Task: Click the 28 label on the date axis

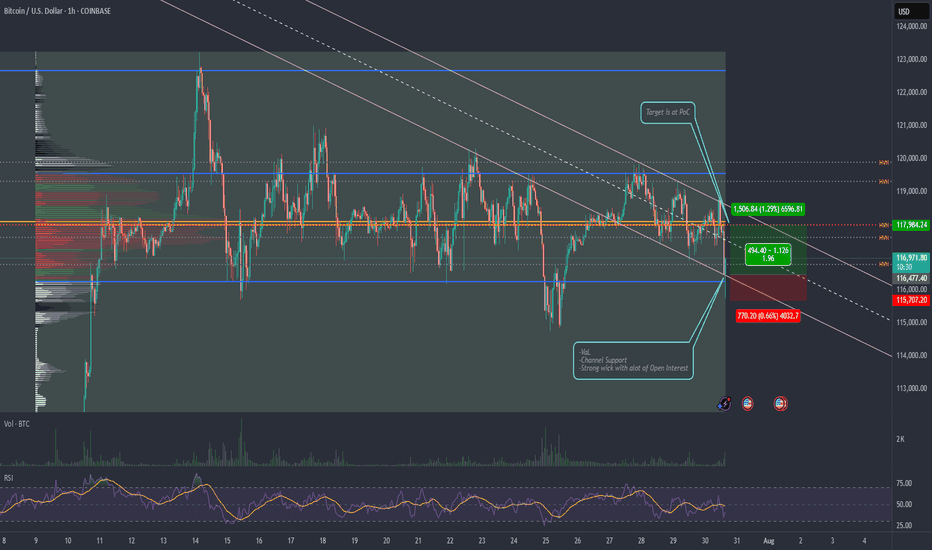Action: tap(641, 540)
